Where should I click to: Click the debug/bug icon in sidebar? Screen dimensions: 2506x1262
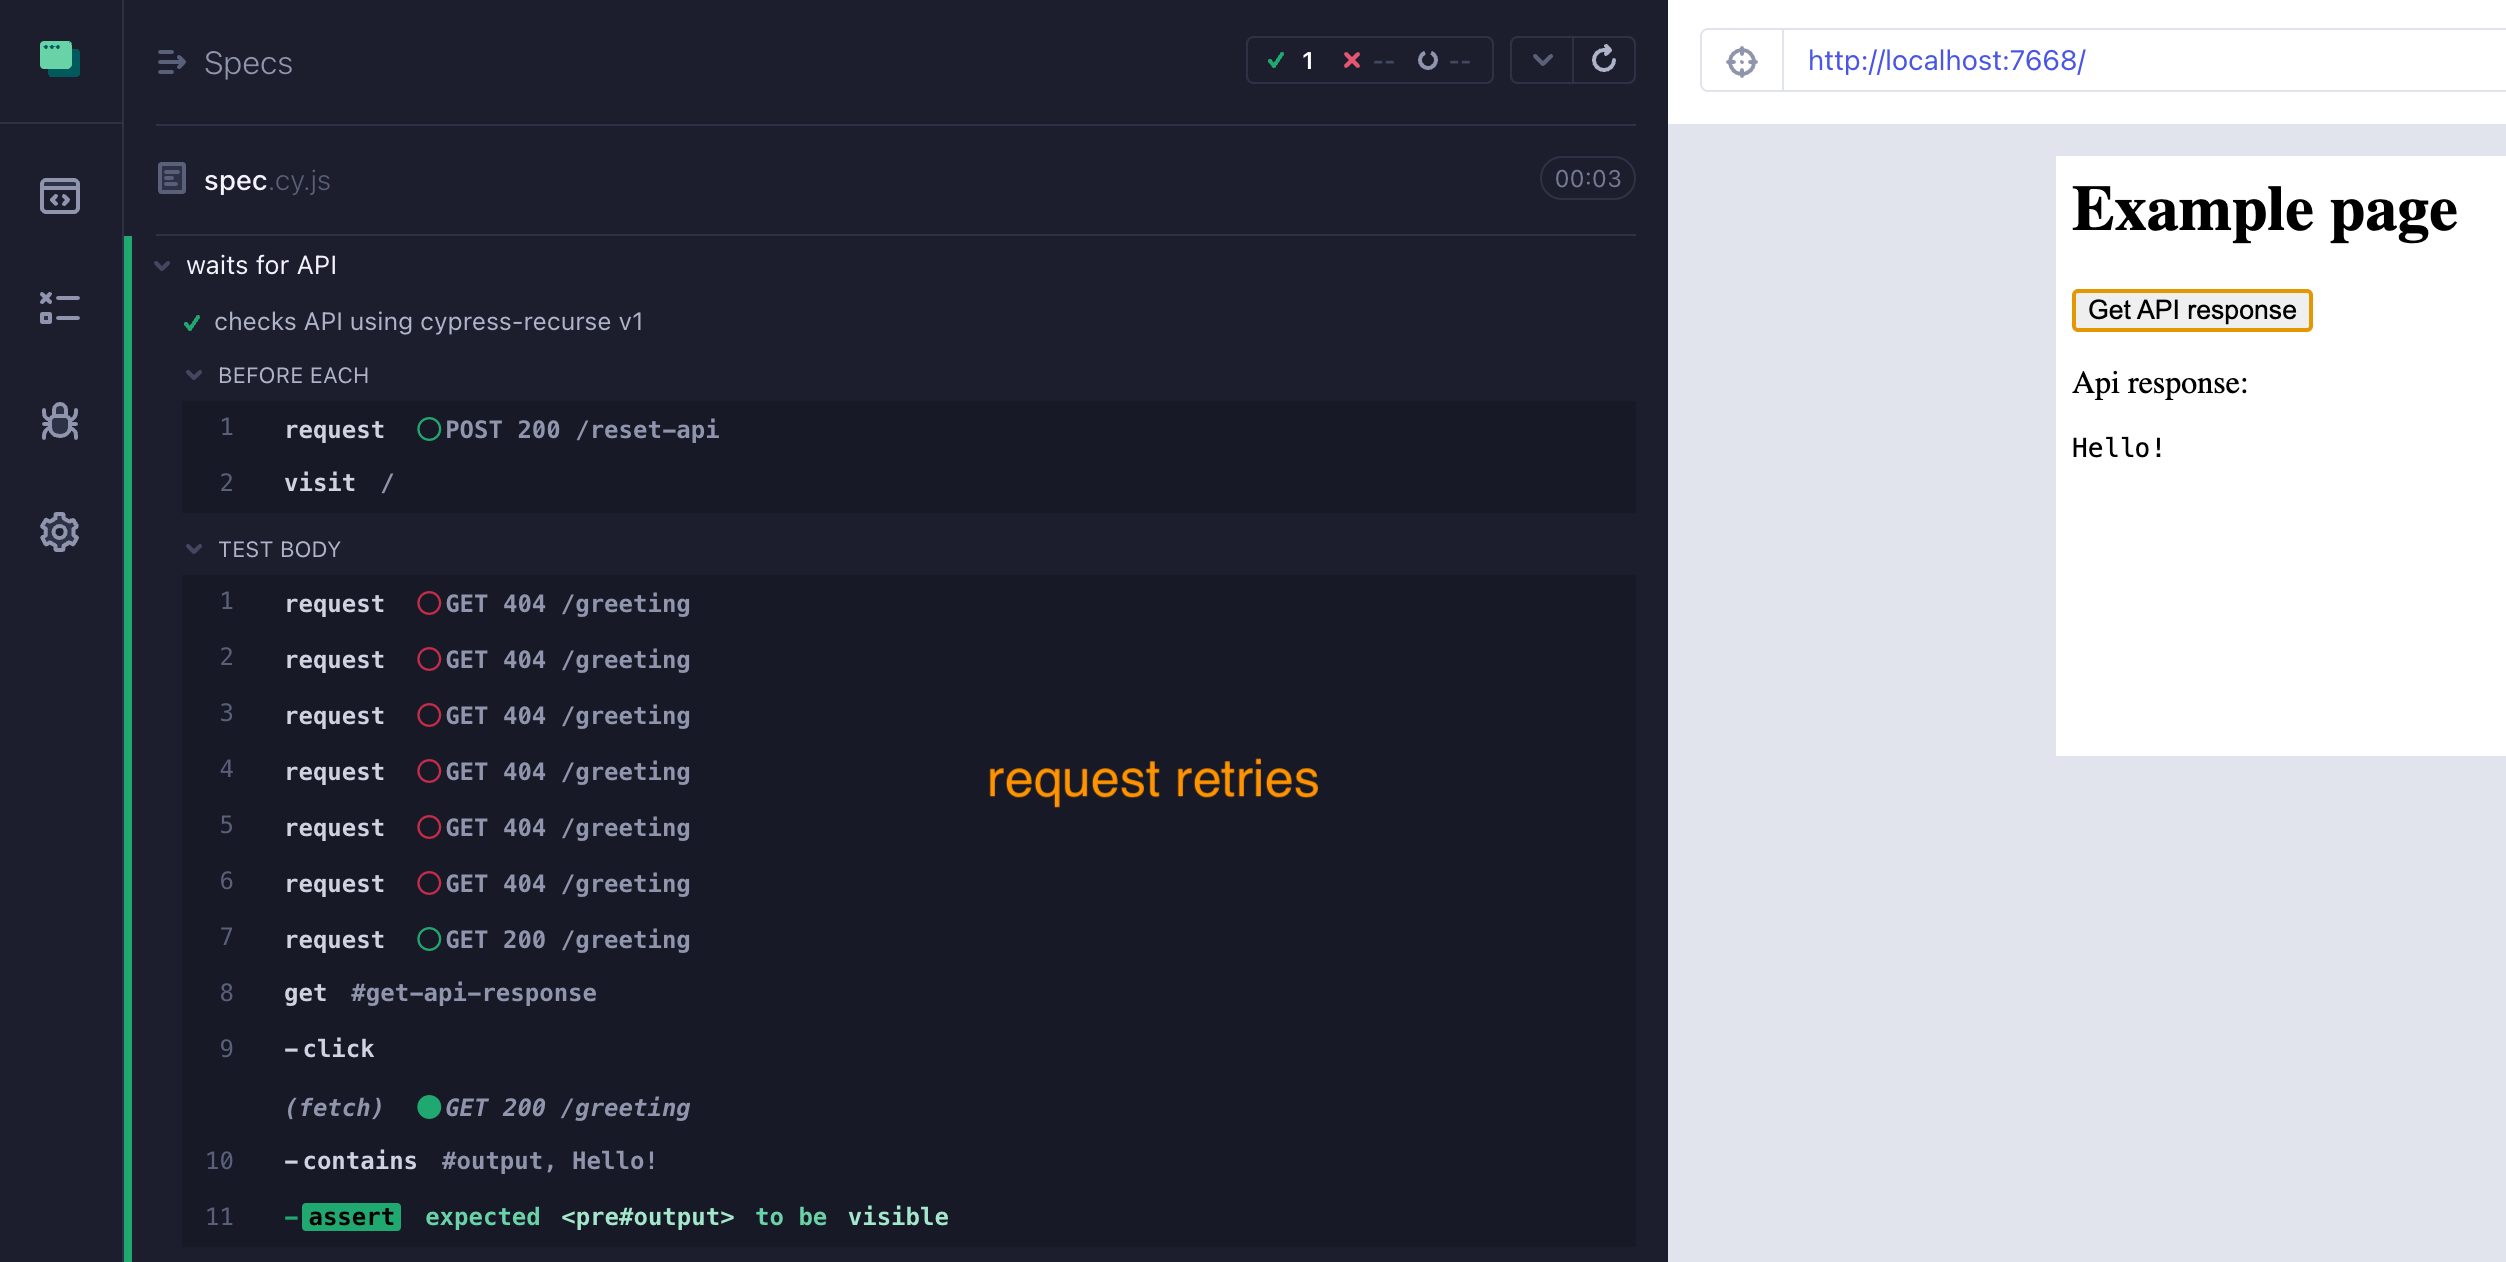click(x=60, y=422)
